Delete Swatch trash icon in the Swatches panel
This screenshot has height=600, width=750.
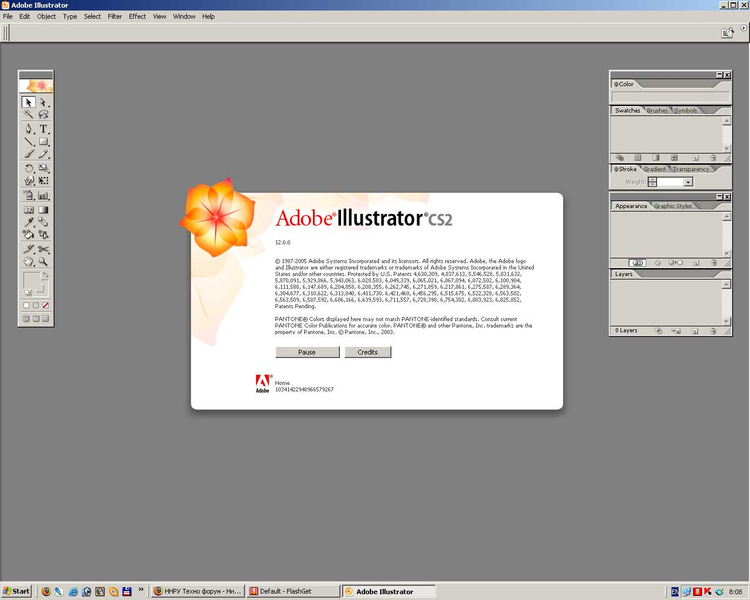[x=713, y=157]
